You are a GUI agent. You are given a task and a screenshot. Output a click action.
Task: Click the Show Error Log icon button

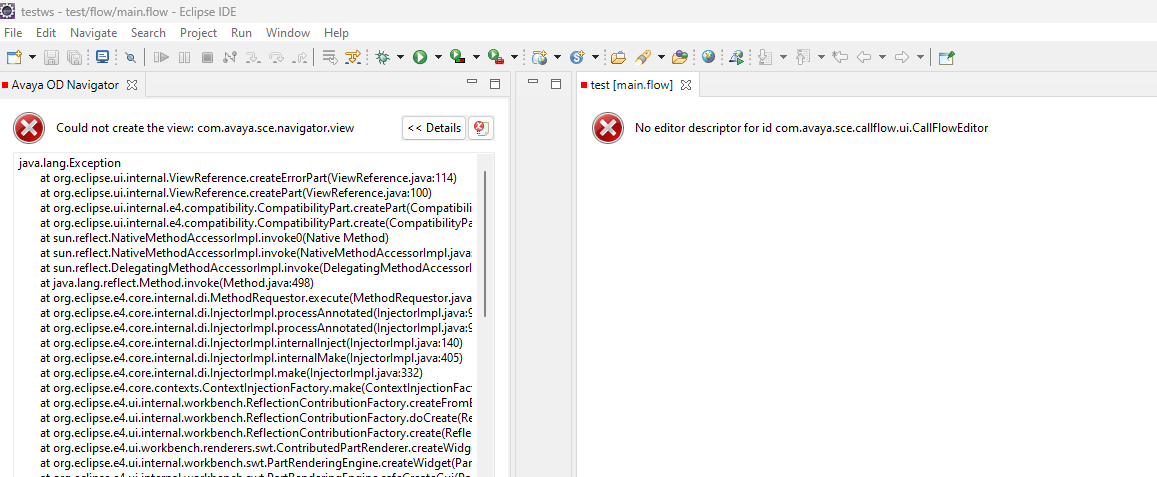tap(481, 128)
